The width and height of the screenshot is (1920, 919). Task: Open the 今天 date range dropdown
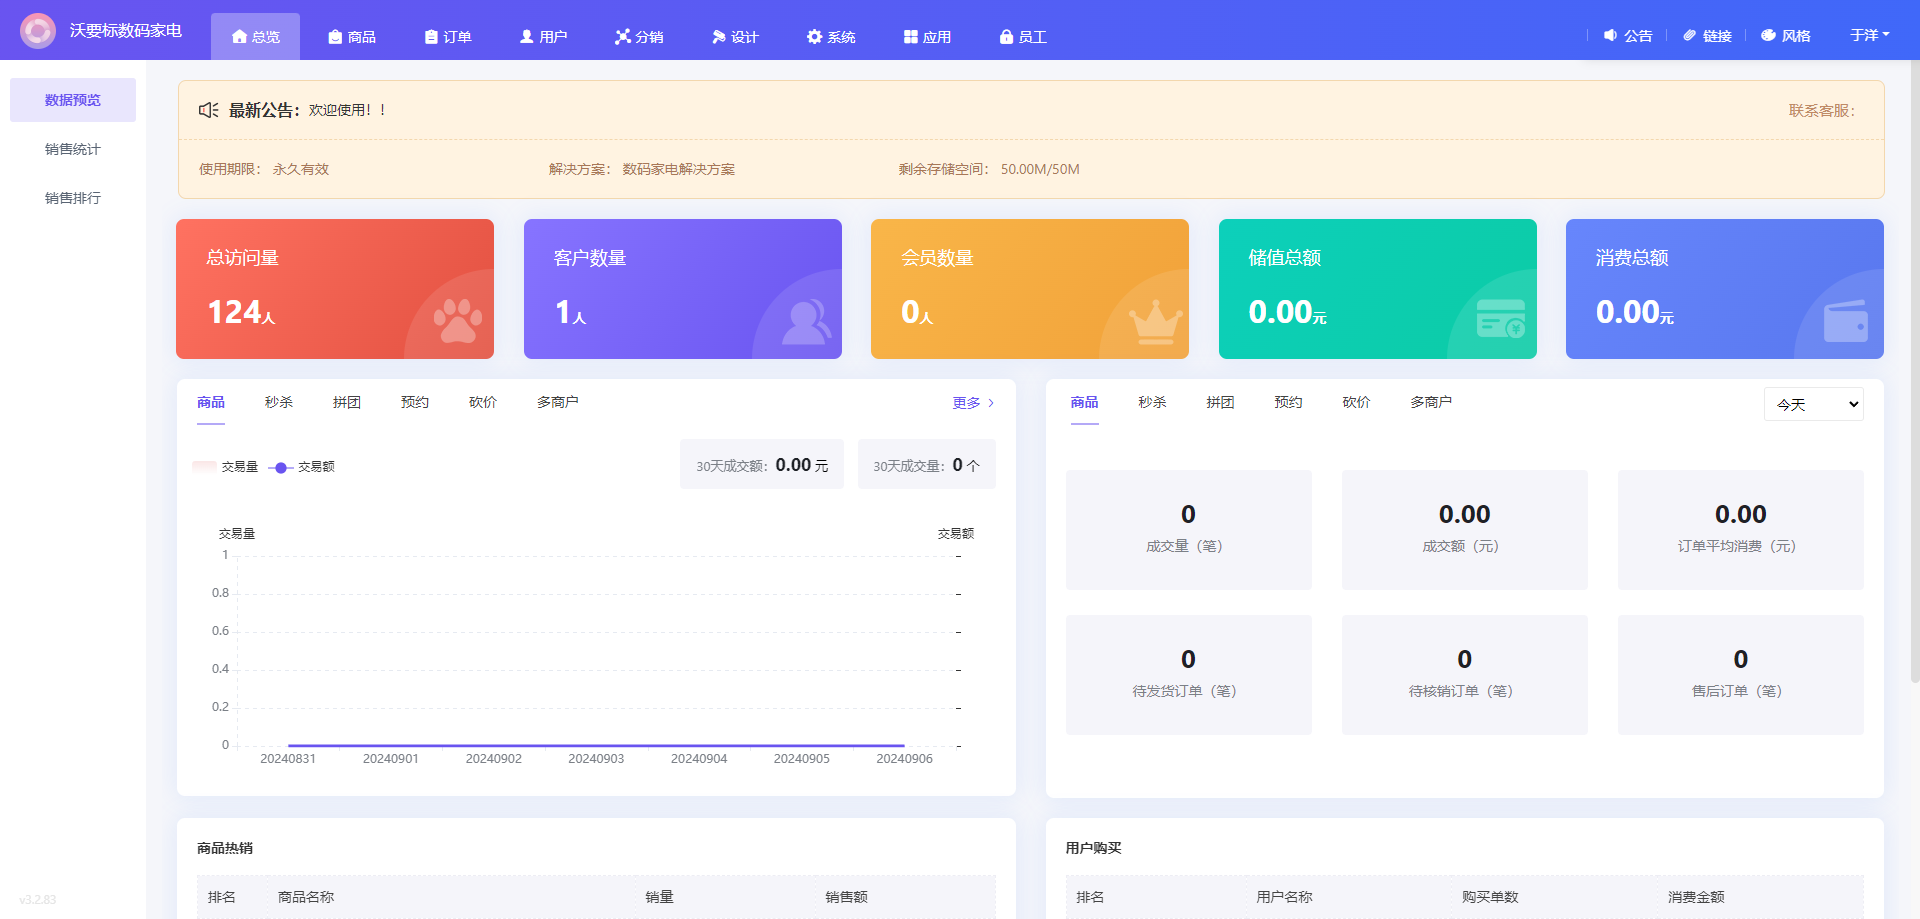pos(1814,404)
